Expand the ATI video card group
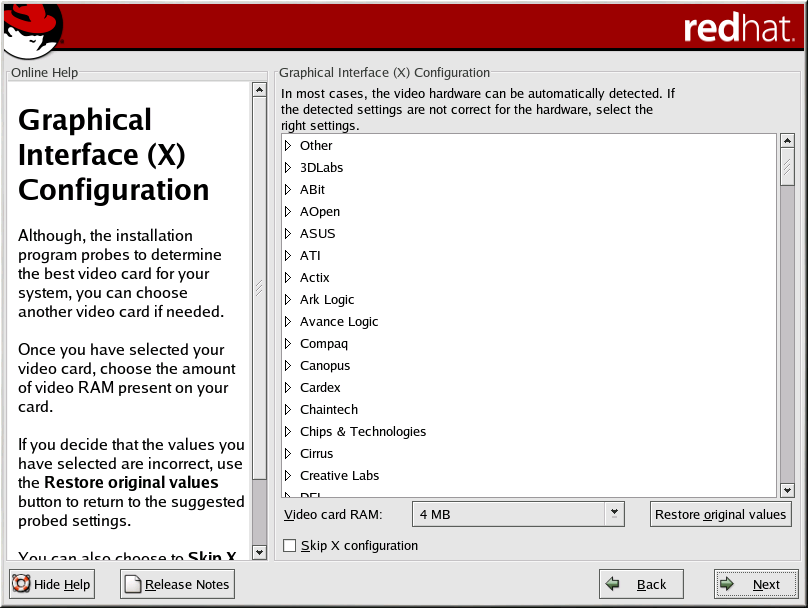This screenshot has width=808, height=608. (288, 256)
